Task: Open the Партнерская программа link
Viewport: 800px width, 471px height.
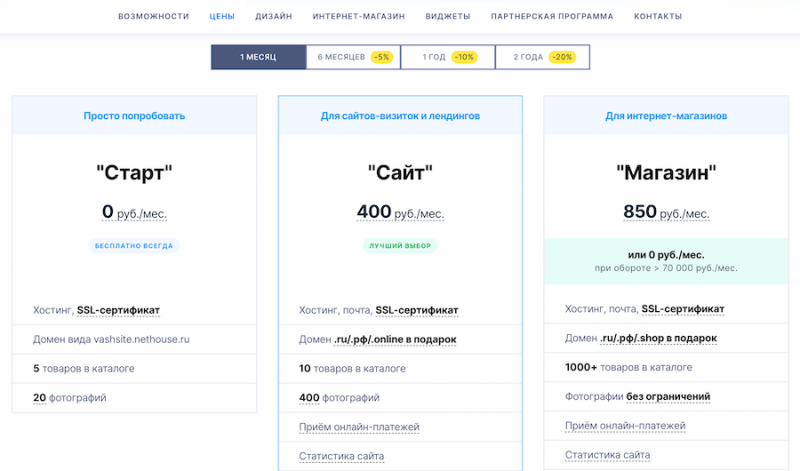Action: tap(552, 17)
